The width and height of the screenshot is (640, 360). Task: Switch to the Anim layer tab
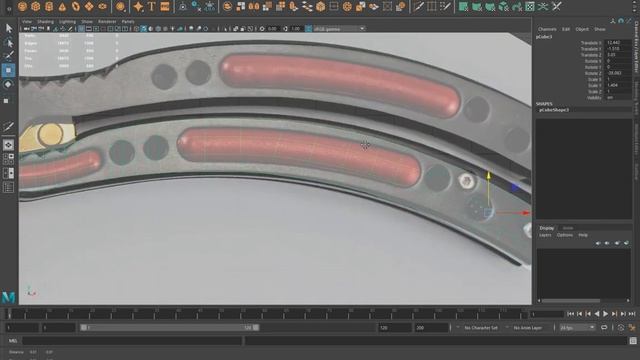568,228
